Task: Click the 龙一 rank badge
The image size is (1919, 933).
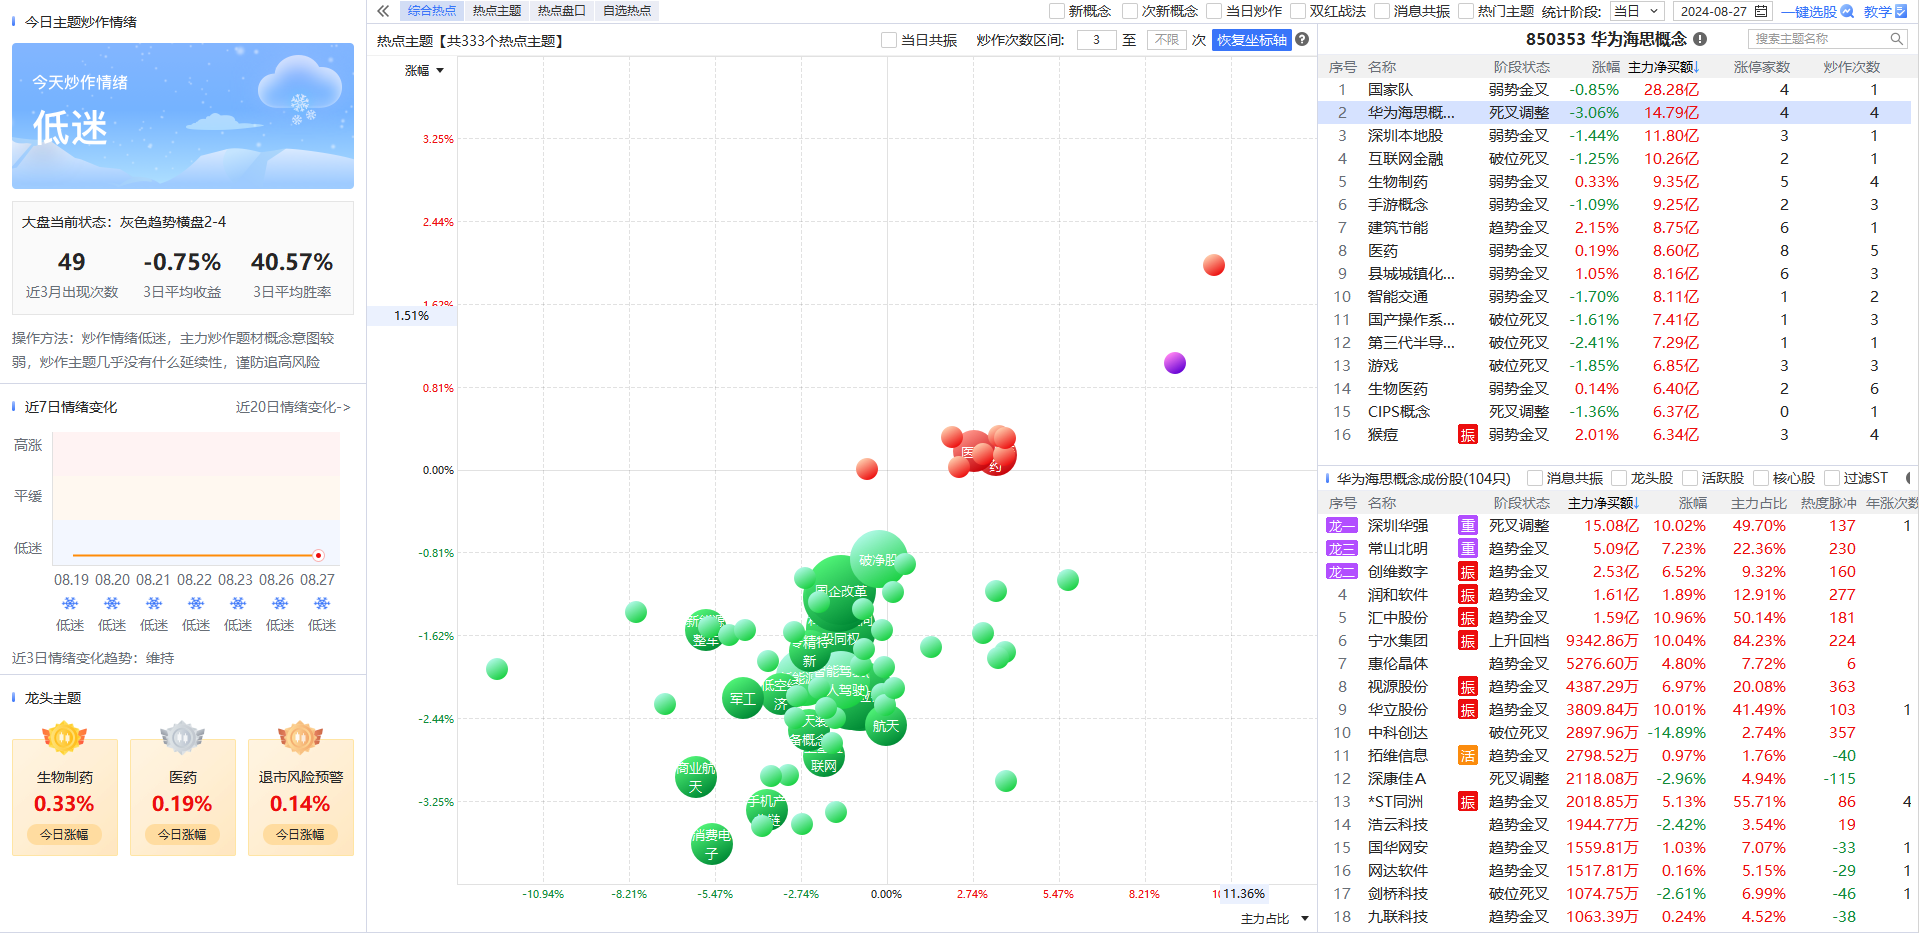Action: point(1341,526)
